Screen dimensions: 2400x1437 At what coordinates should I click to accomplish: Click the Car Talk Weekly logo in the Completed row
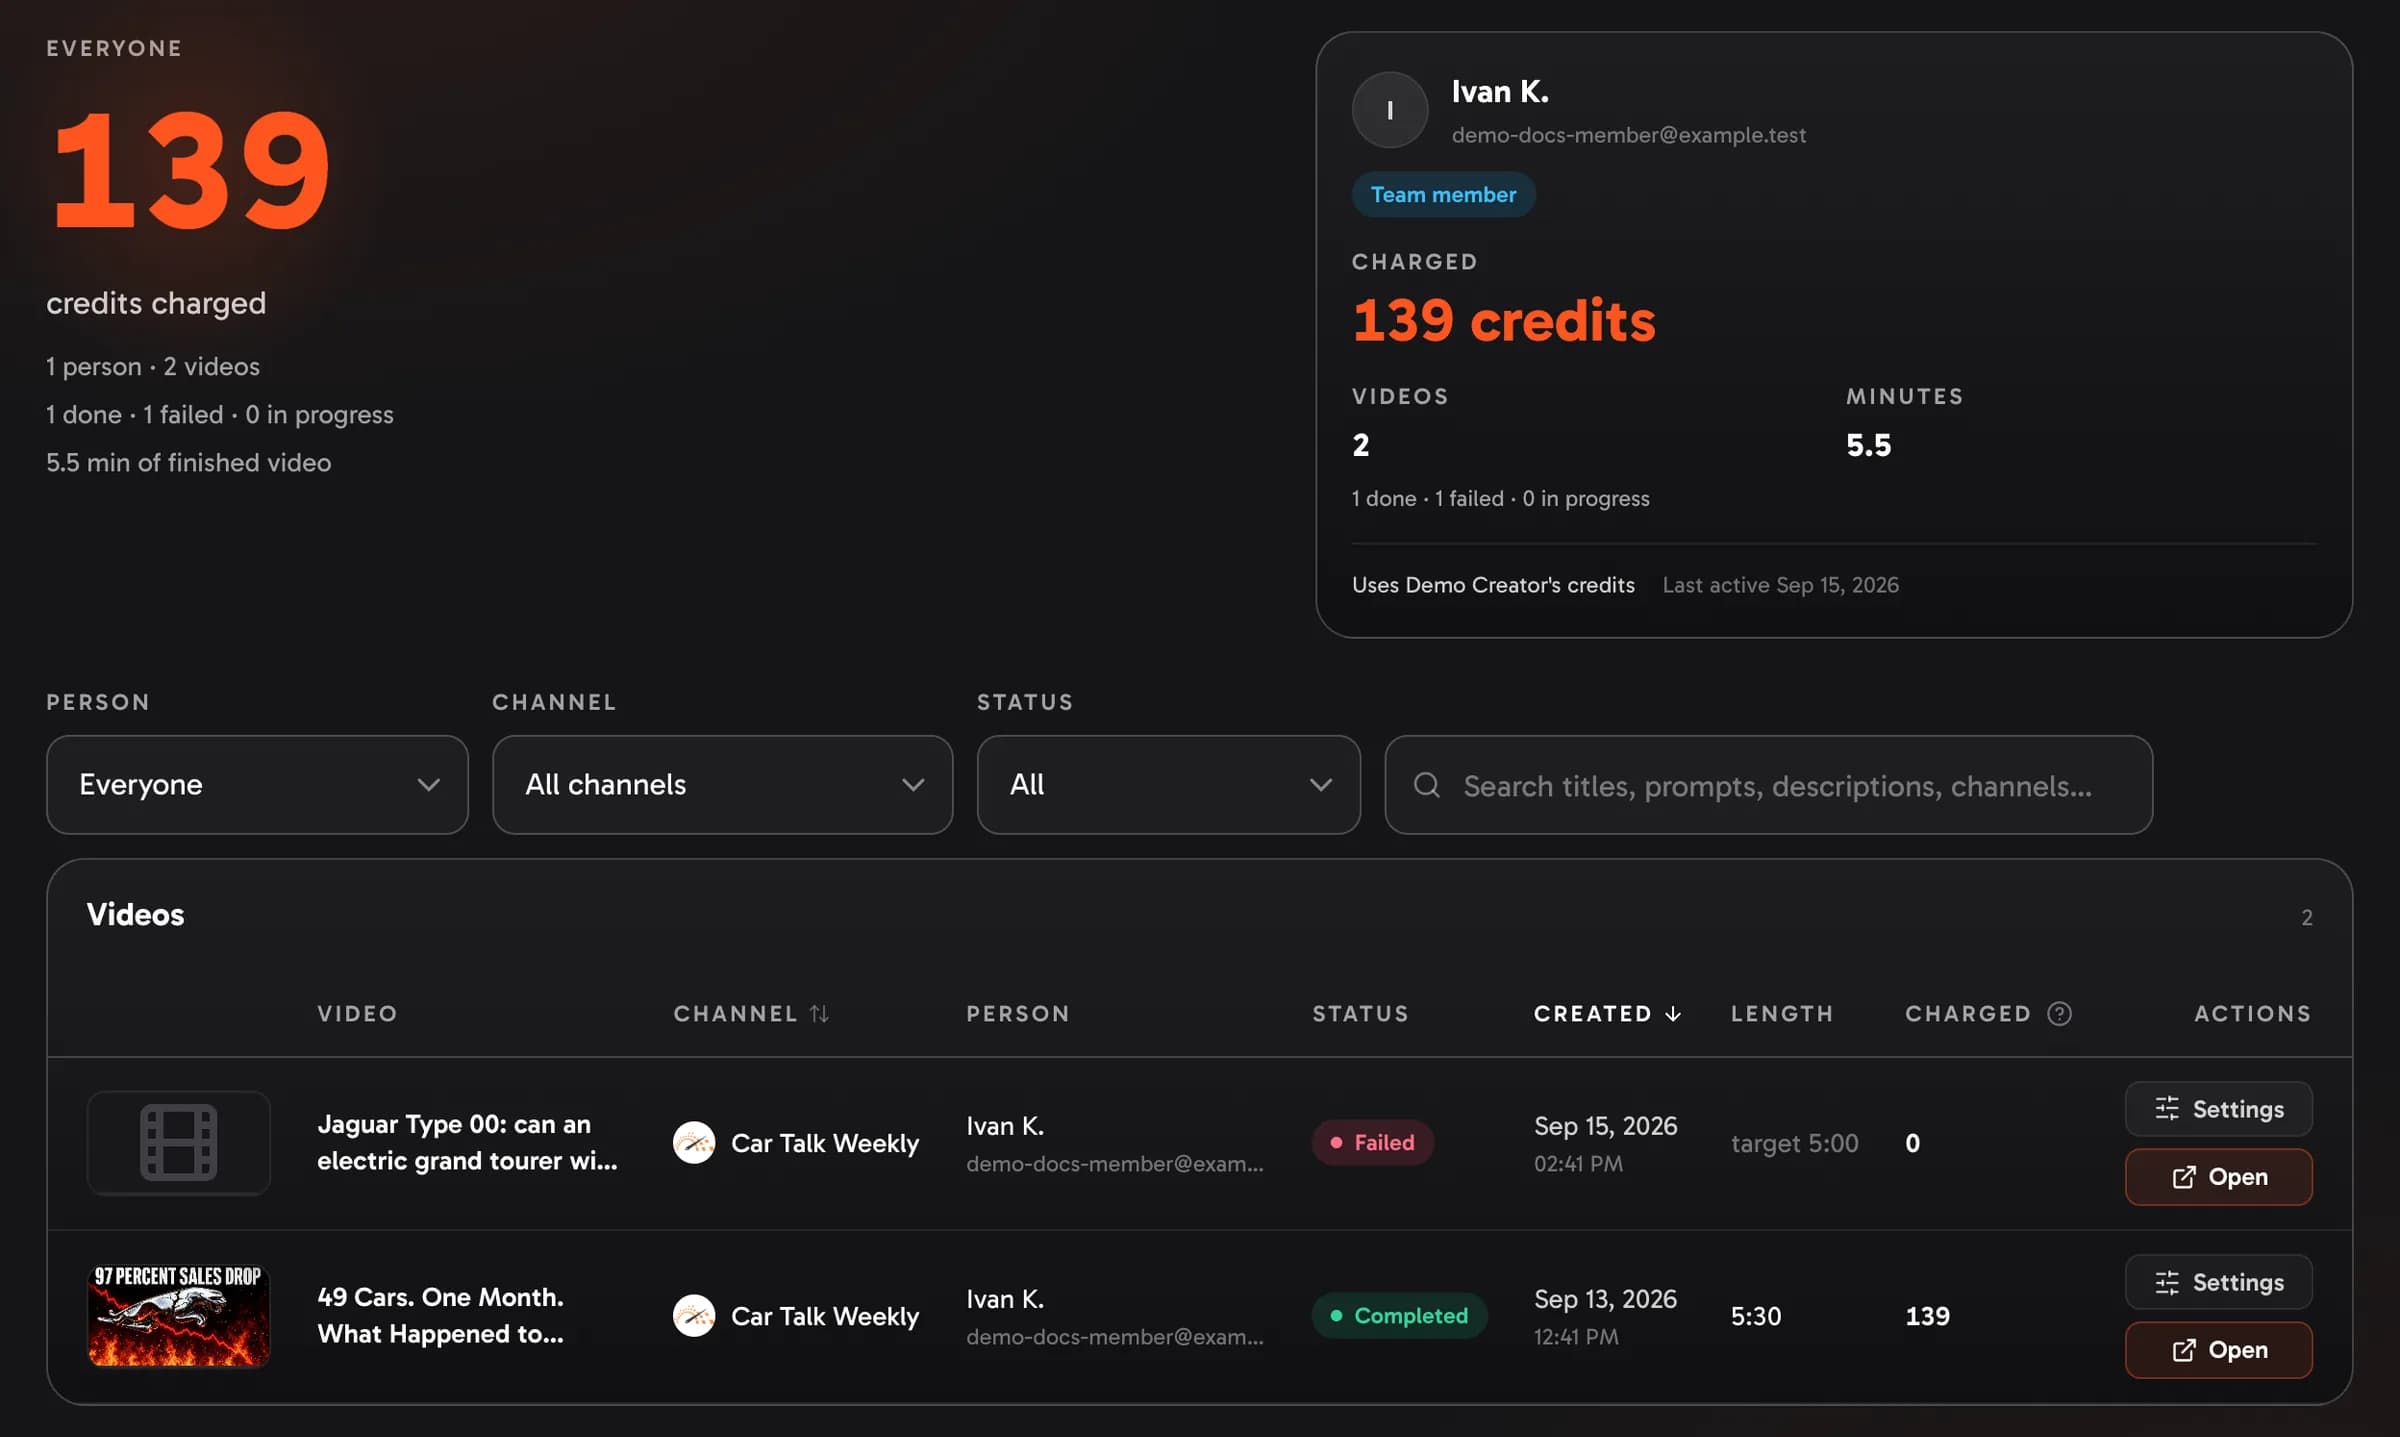click(694, 1315)
